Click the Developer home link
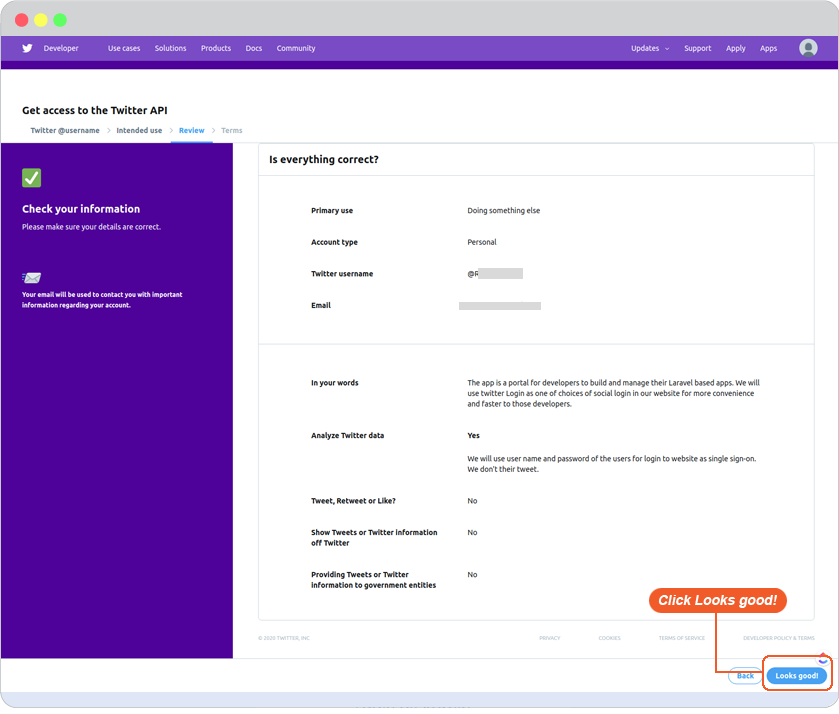 [x=61, y=48]
